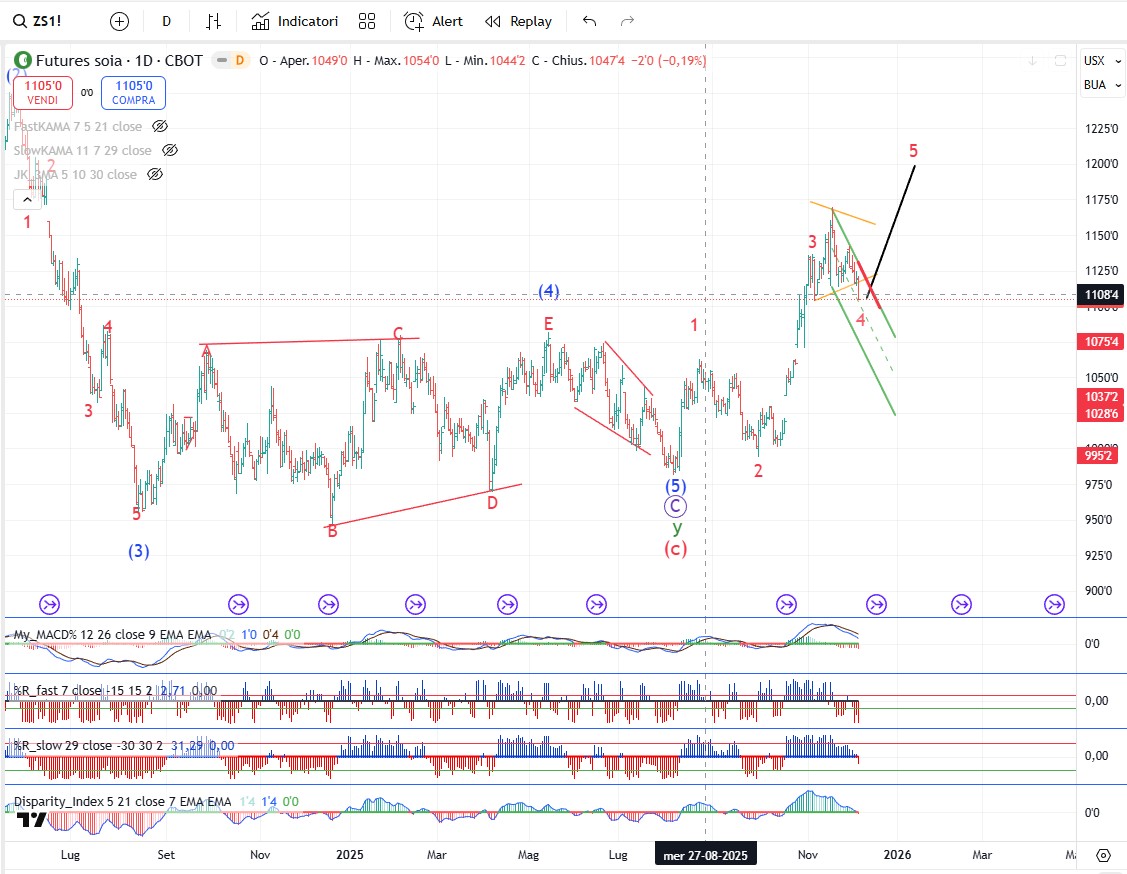Show the FastKAMA 7 5 21 indicator
The width and height of the screenshot is (1127, 874).
pos(160,127)
